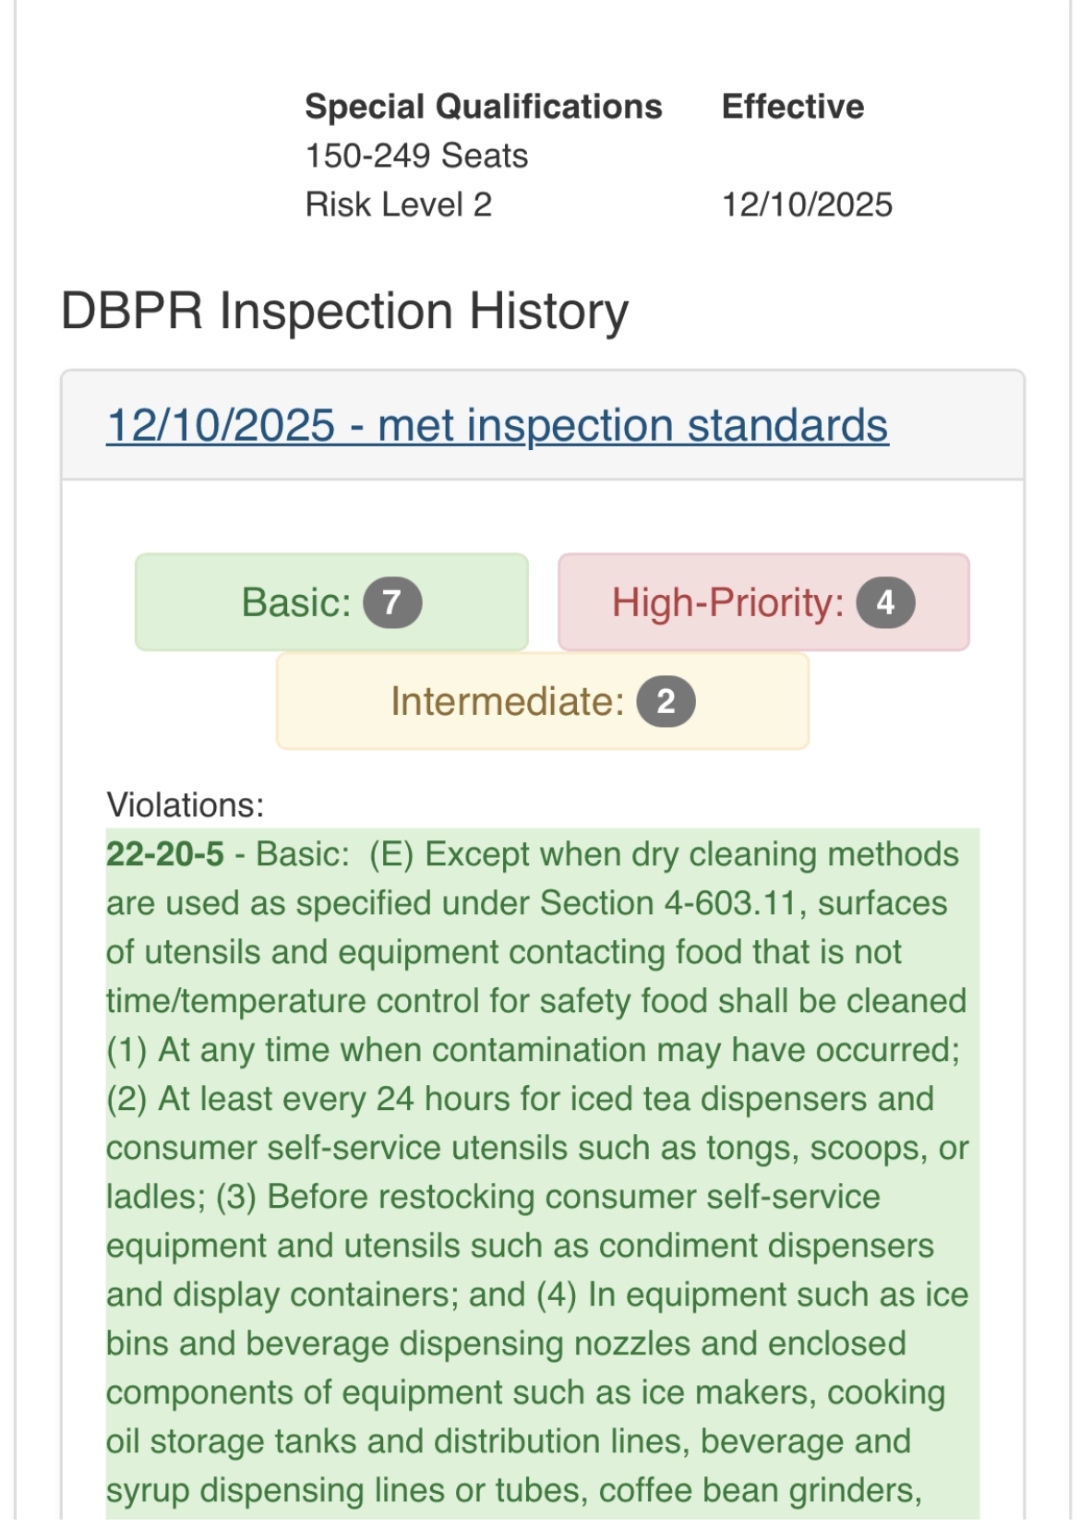Click the Basic violations count badge

[392, 601]
